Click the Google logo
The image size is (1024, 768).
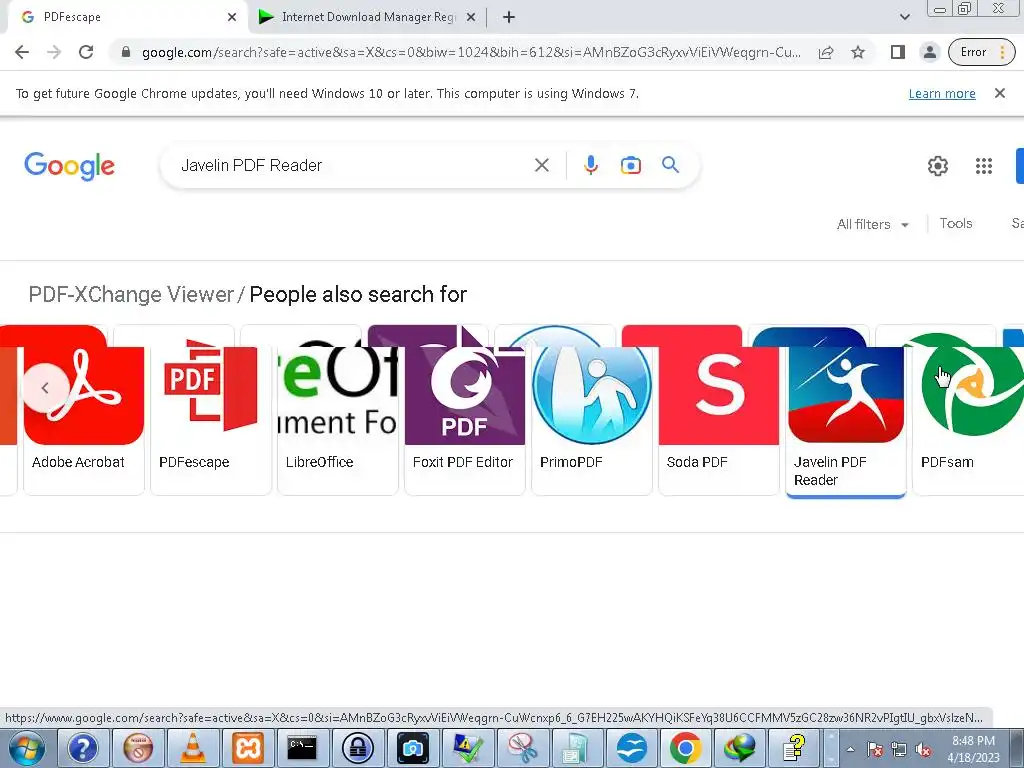tap(69, 166)
